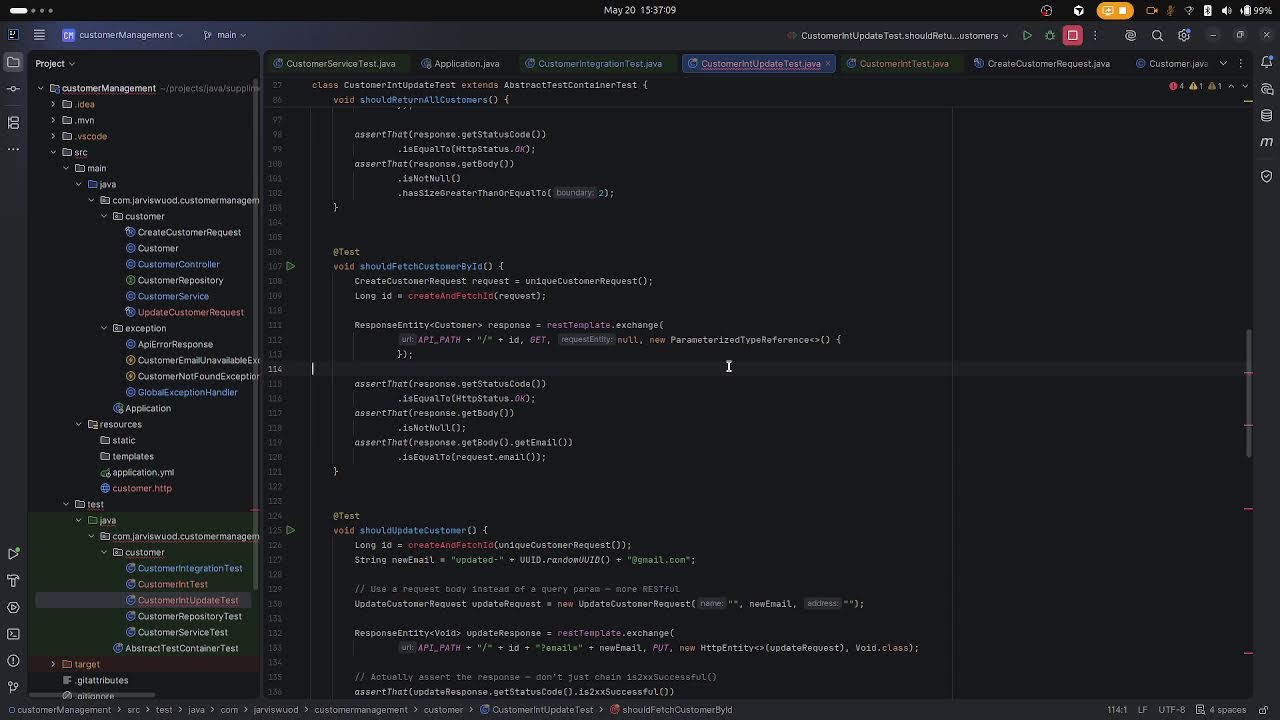The image size is (1280, 720).
Task: Collapse the src folder
Action: [53, 152]
